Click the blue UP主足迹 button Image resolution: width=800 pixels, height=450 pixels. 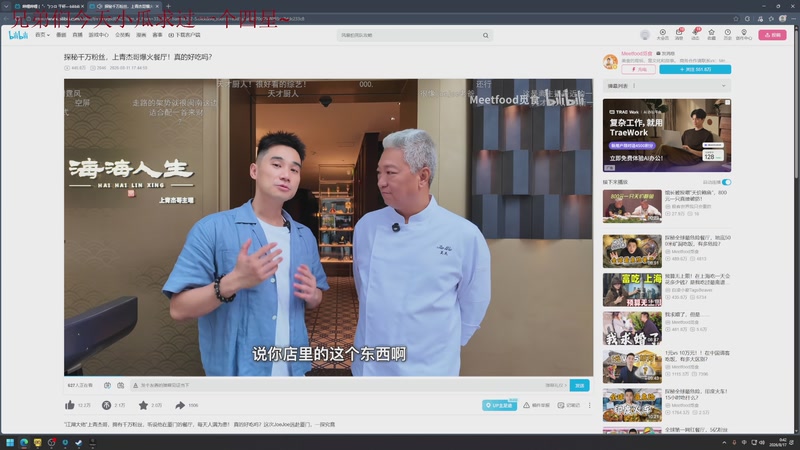499,405
